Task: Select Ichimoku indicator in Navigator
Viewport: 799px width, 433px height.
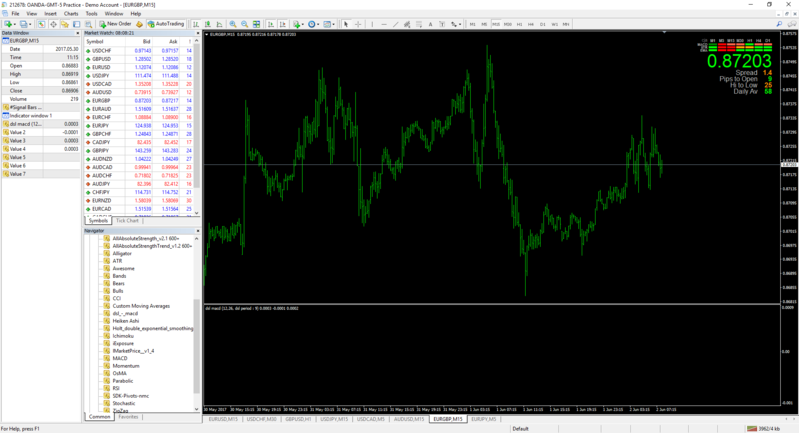Action: click(x=123, y=336)
